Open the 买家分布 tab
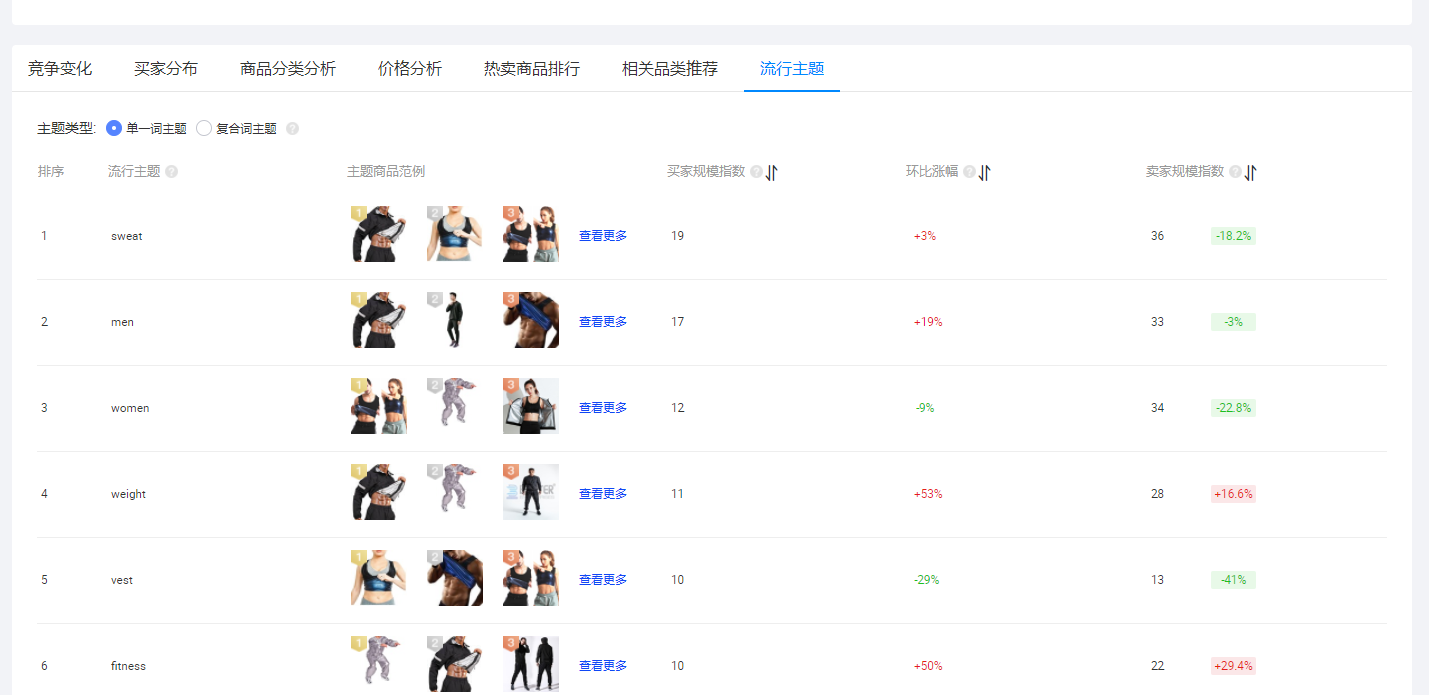 (166, 68)
